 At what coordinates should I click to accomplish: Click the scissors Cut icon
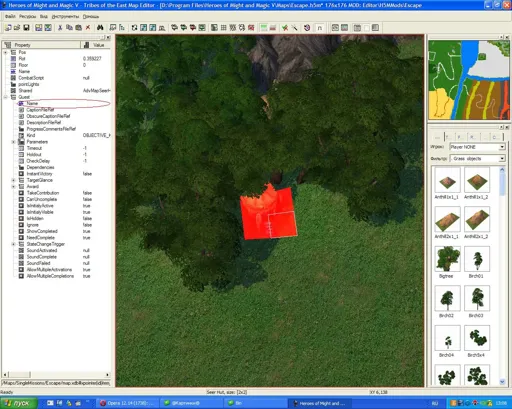pyautogui.click(x=60, y=28)
